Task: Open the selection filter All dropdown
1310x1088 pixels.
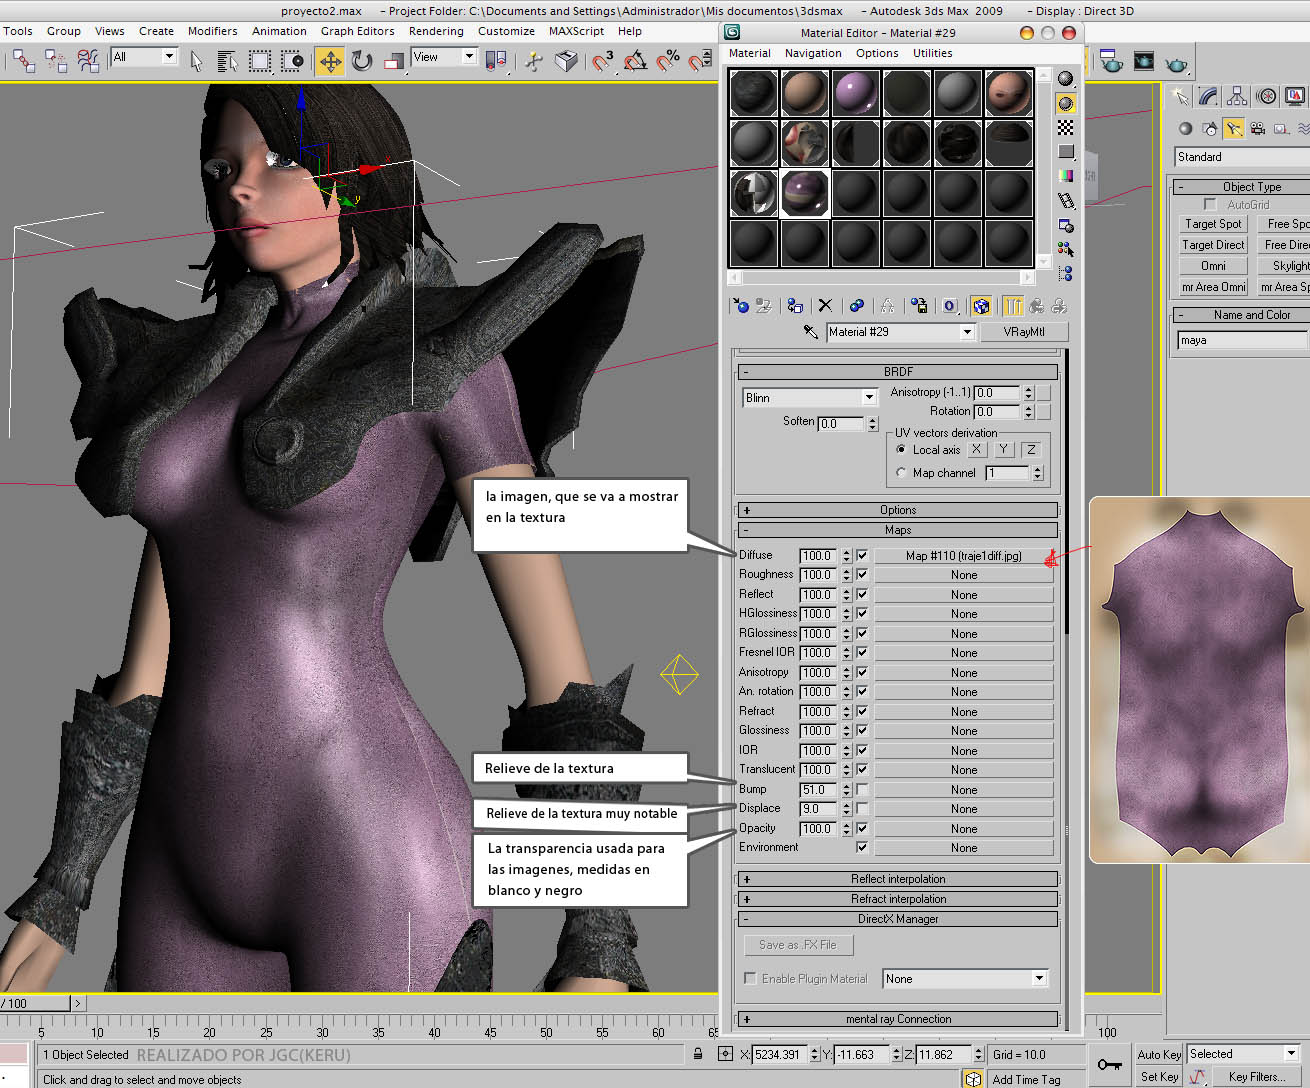Action: (169, 57)
